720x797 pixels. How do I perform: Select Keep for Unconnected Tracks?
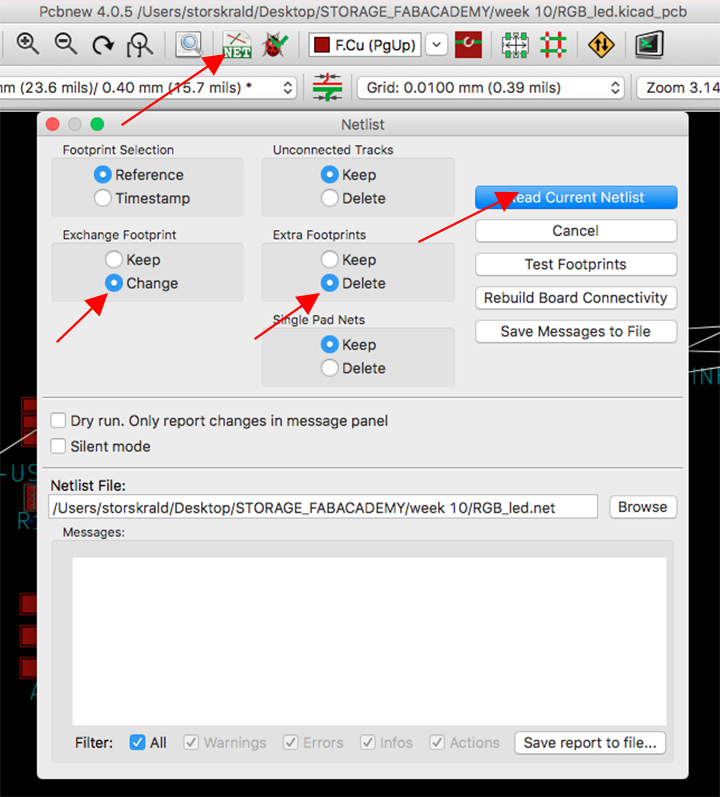pyautogui.click(x=329, y=175)
